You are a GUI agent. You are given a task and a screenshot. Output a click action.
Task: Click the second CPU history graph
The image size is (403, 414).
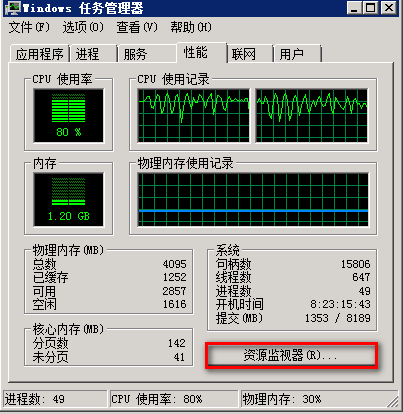click(x=312, y=115)
